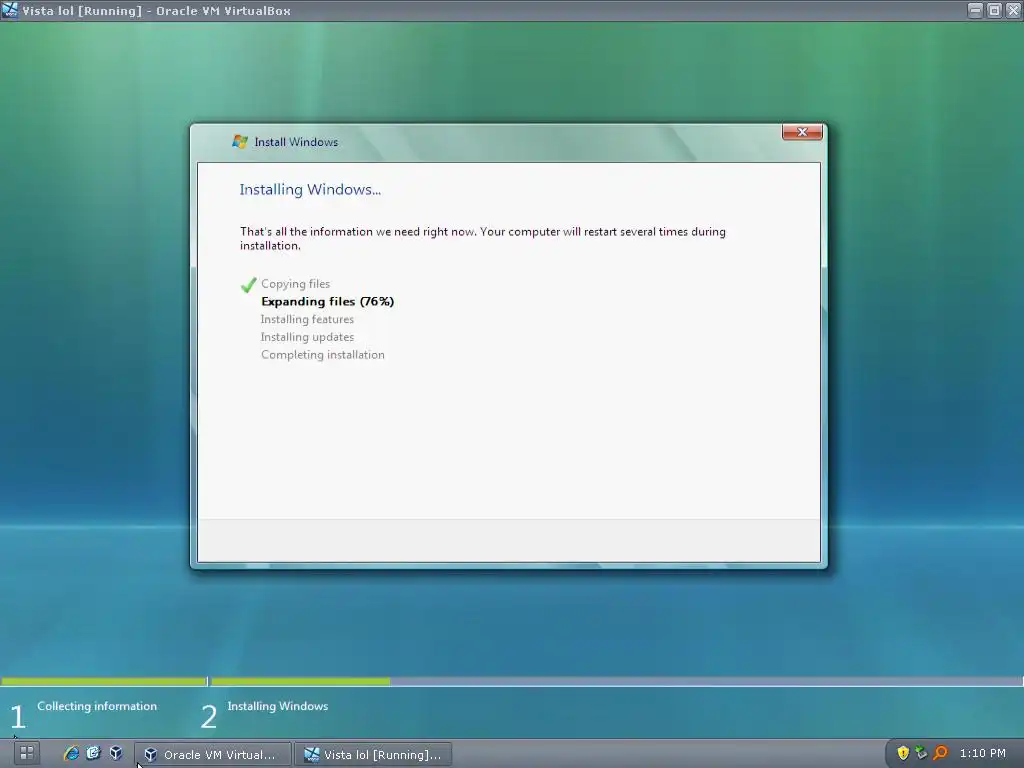1024x768 pixels.
Task: Click the Windows flag icon in Install Windows title
Action: 240,142
